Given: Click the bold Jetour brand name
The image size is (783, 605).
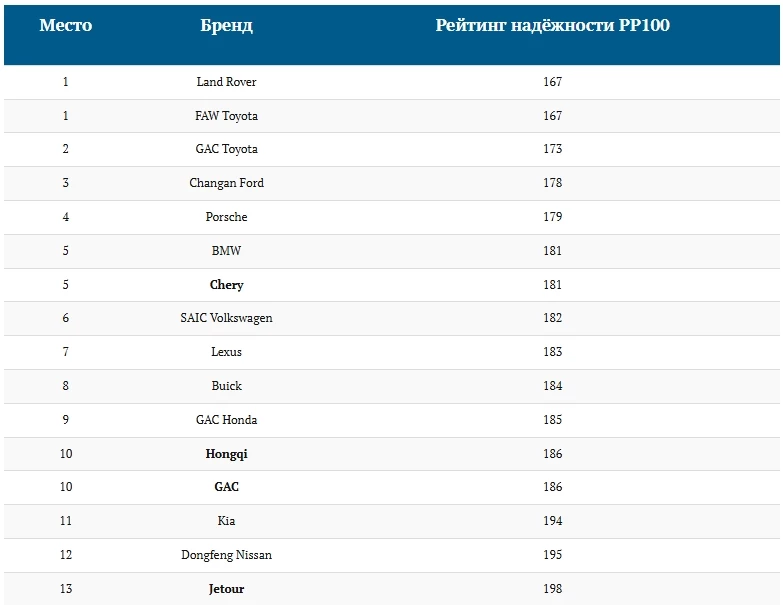Looking at the screenshot, I should [226, 589].
